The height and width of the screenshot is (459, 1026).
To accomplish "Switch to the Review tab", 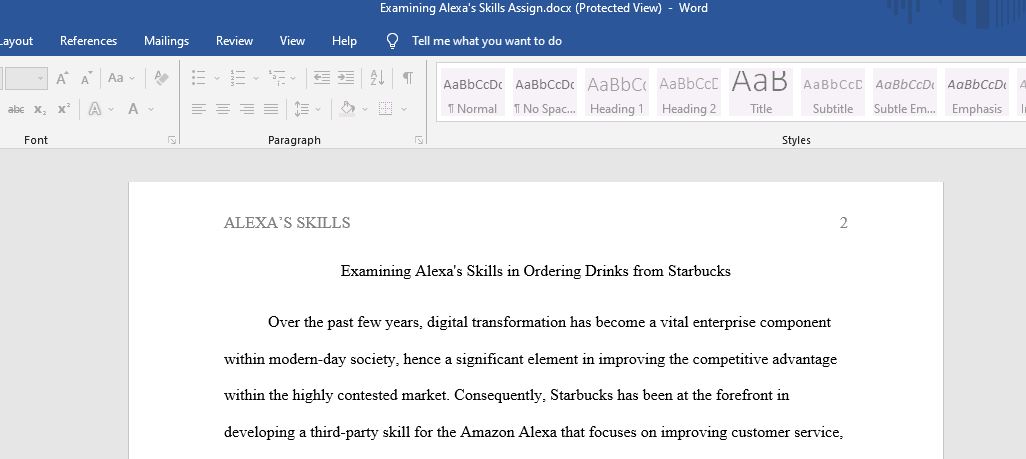I will (234, 41).
